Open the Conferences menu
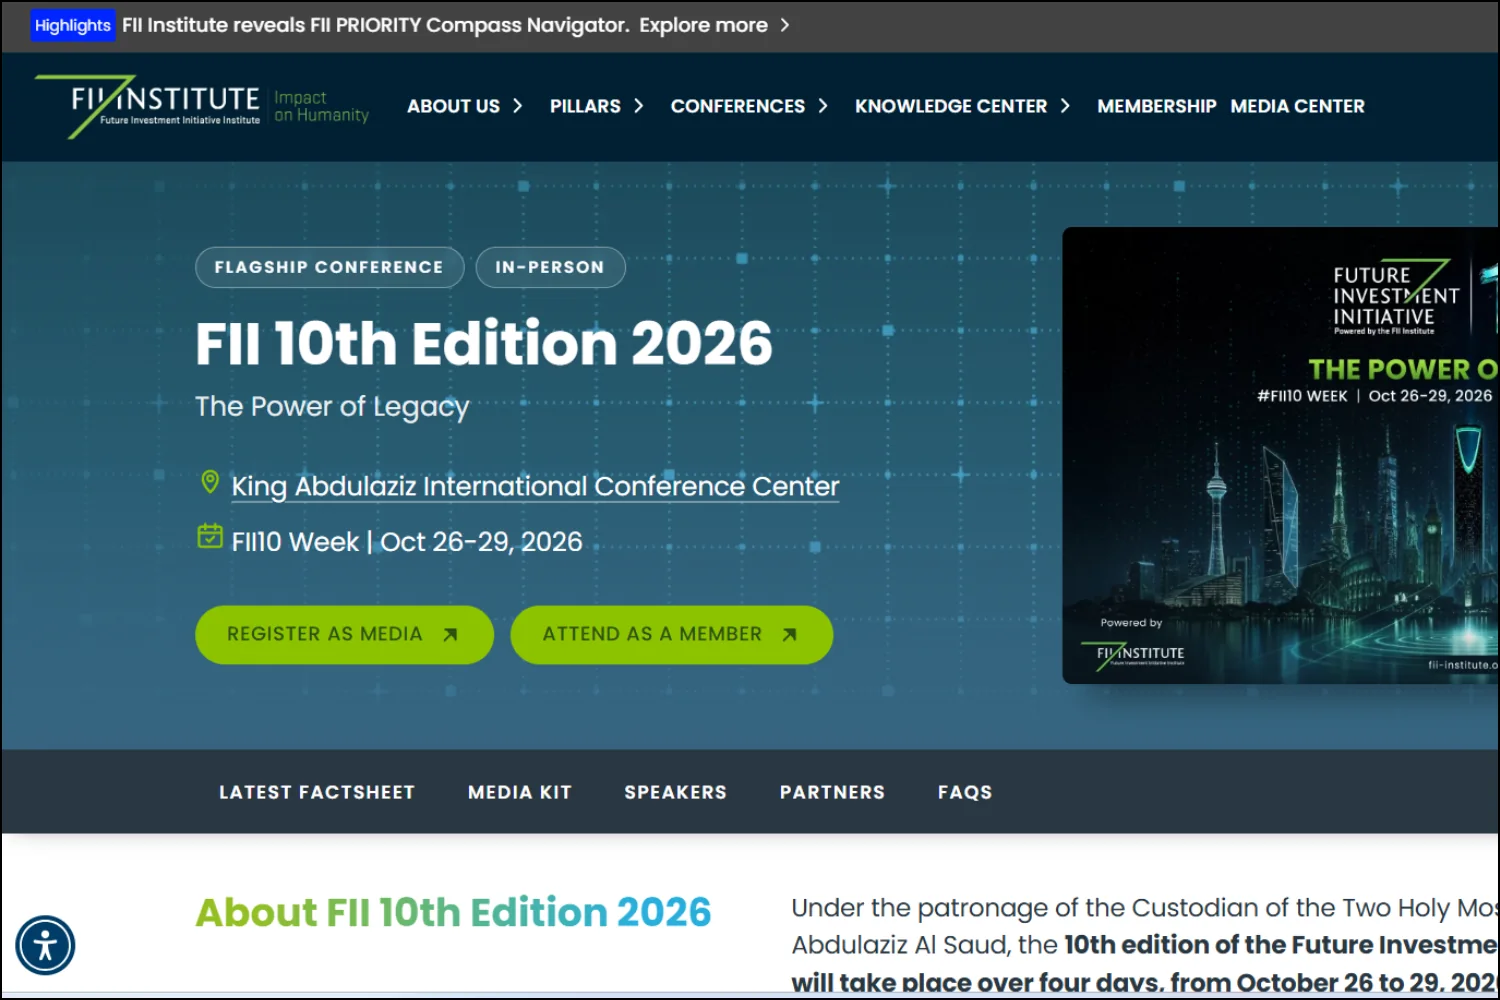This screenshot has height=1000, width=1500. 738,106
